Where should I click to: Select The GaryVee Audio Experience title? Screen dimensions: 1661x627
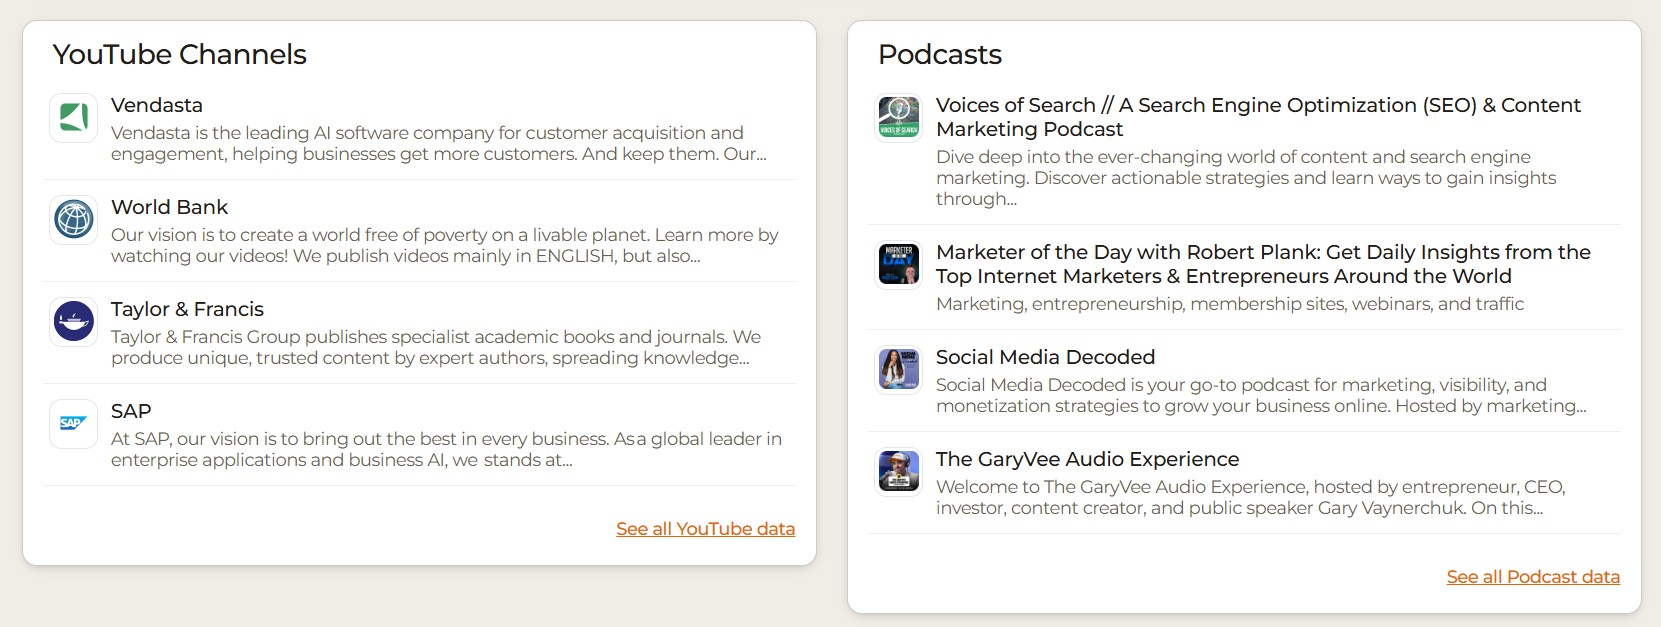pyautogui.click(x=1087, y=459)
